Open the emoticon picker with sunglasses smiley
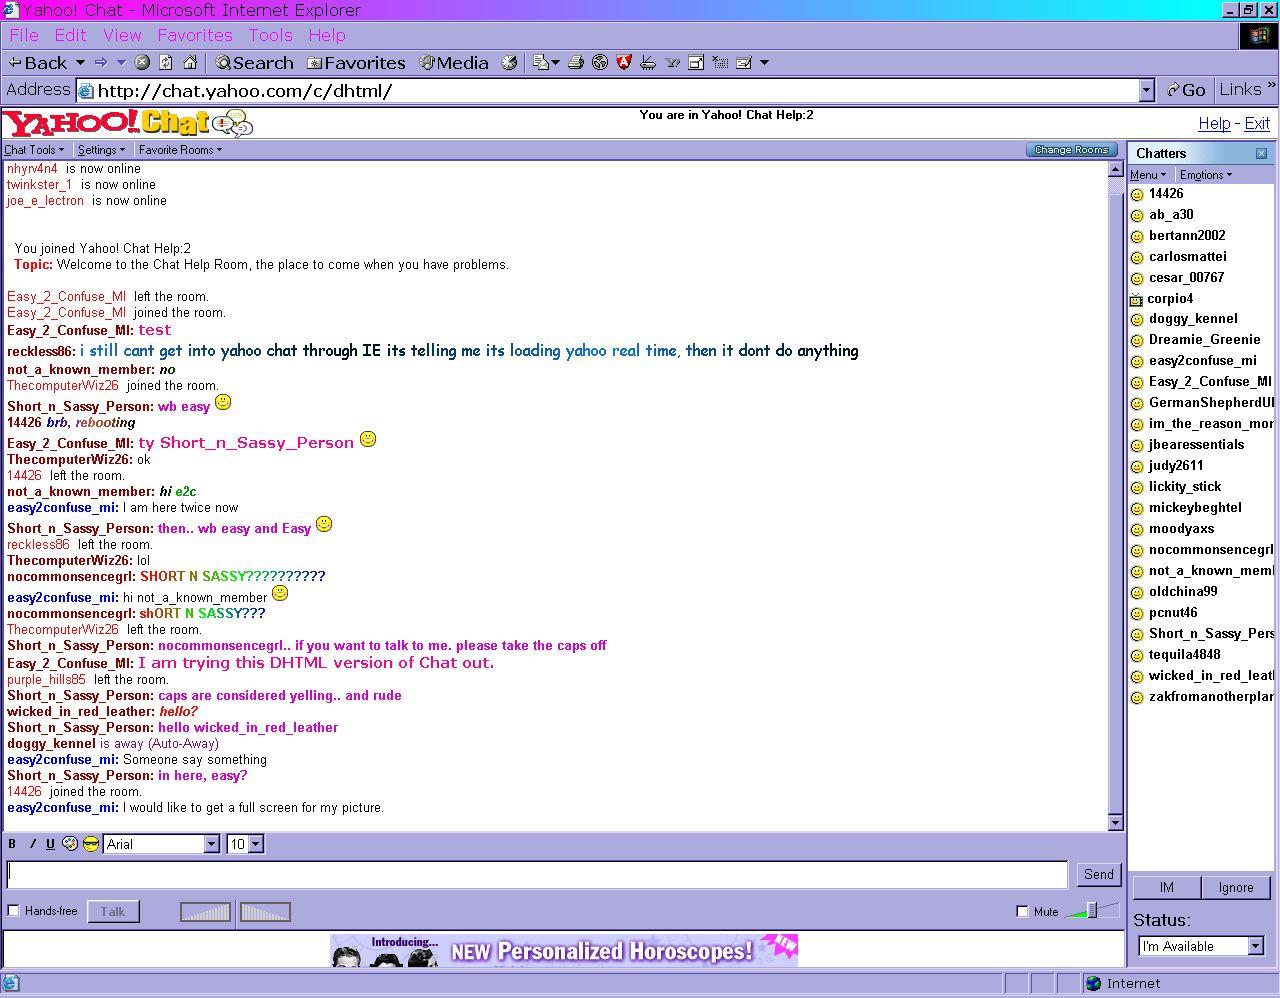The image size is (1280, 998). pos(90,844)
